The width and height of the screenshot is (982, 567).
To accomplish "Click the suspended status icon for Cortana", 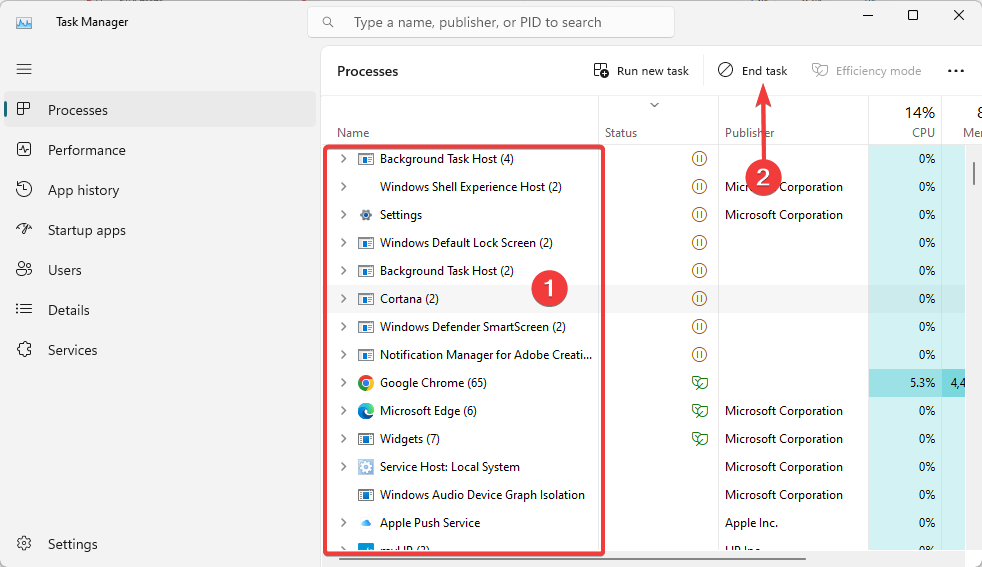I will tap(699, 299).
